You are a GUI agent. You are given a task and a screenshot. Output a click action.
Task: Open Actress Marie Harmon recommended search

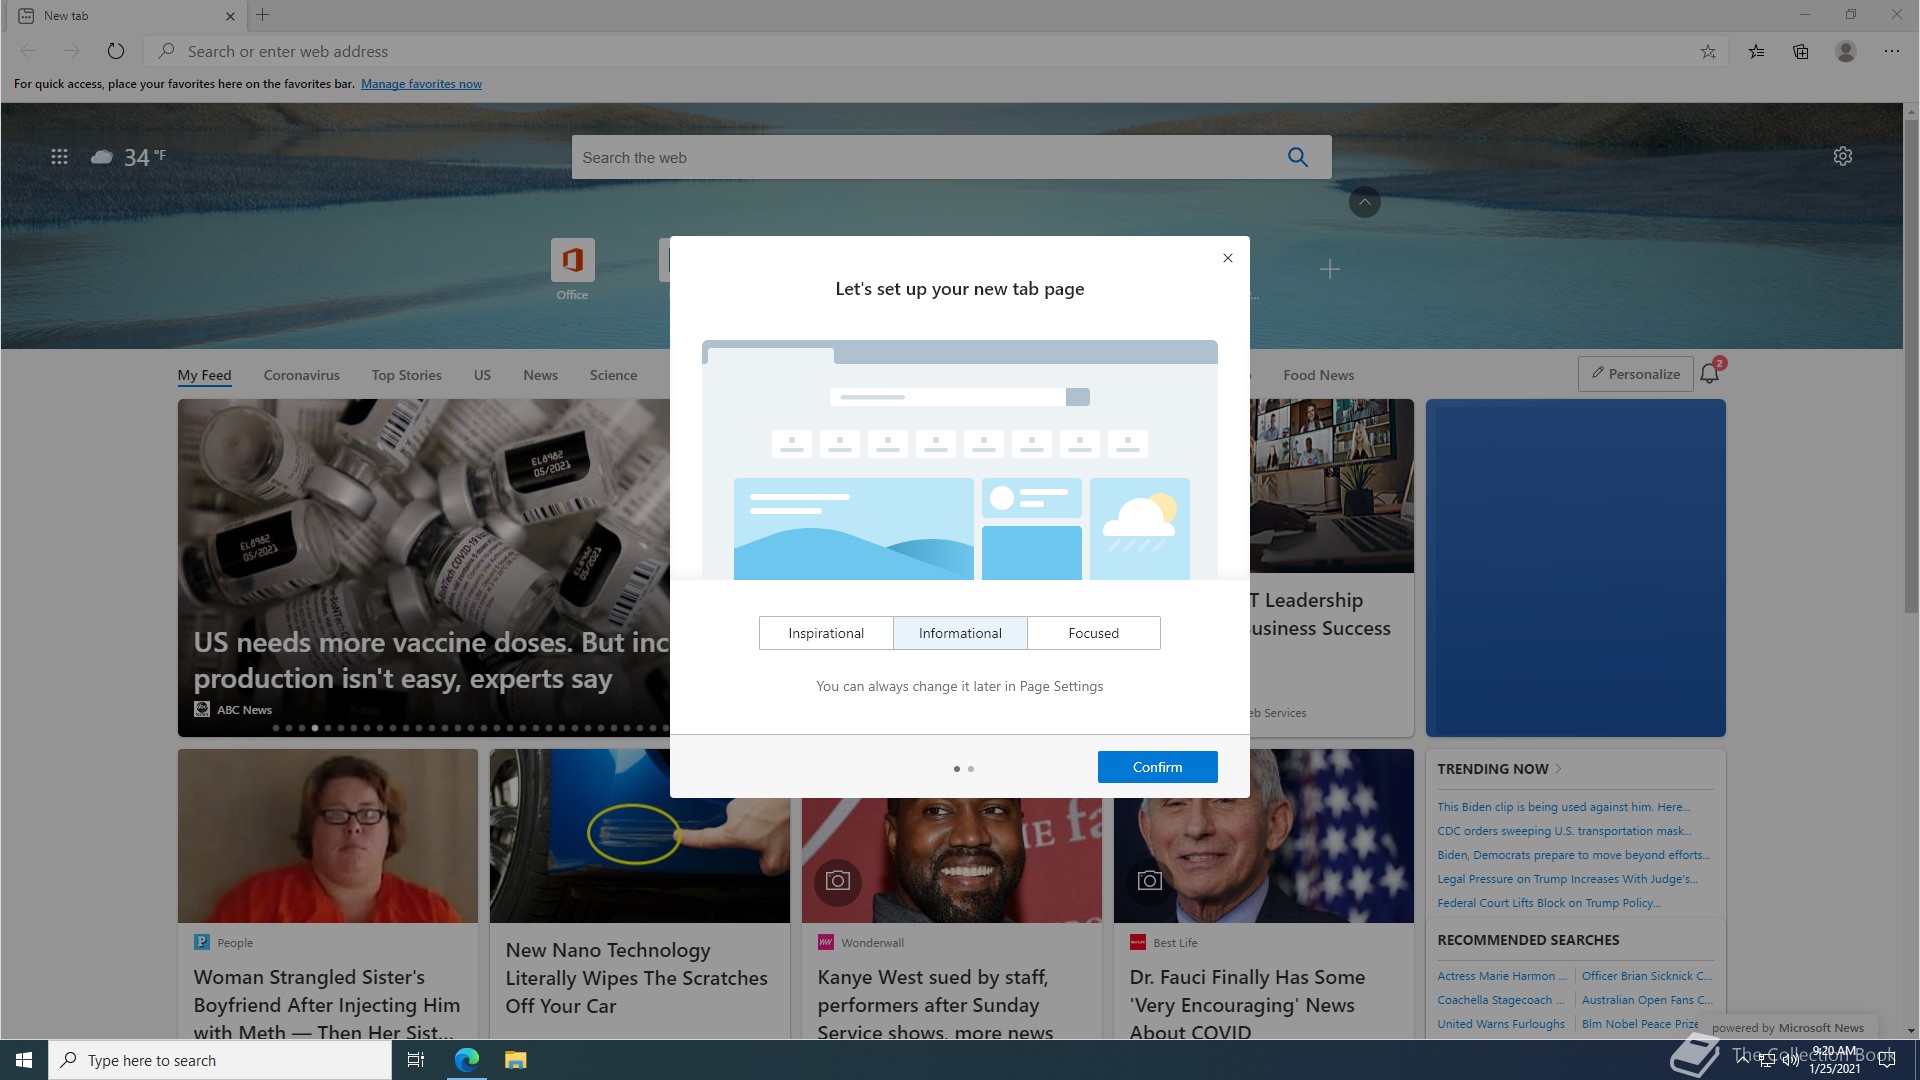[1501, 976]
